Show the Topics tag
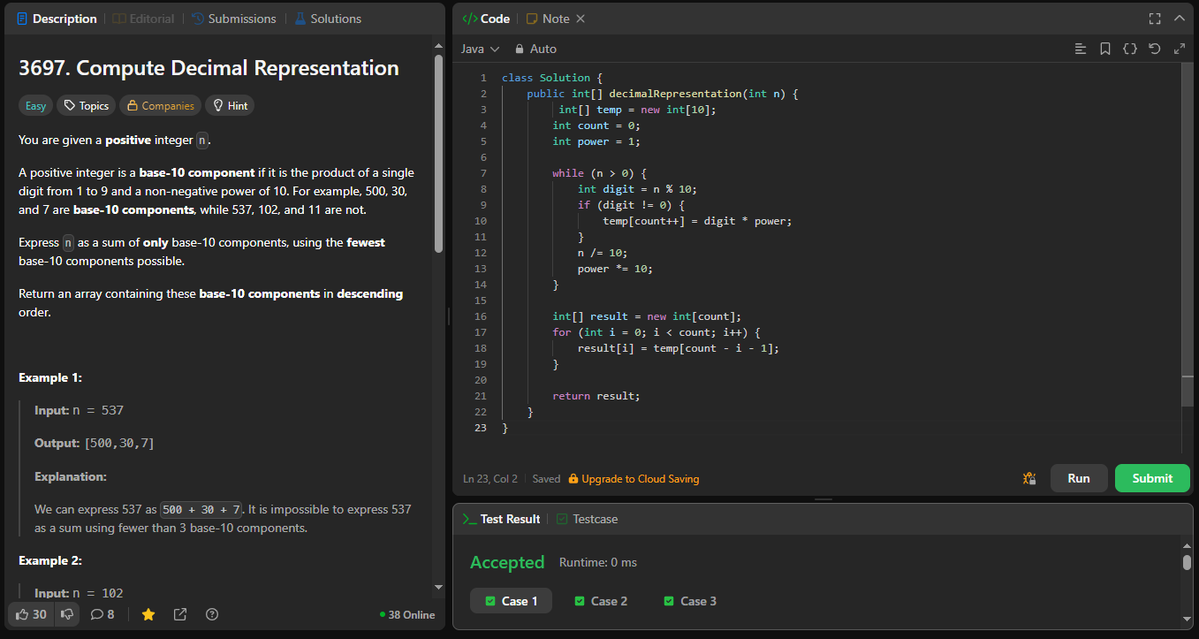Viewport: 1199px width, 639px height. point(86,105)
